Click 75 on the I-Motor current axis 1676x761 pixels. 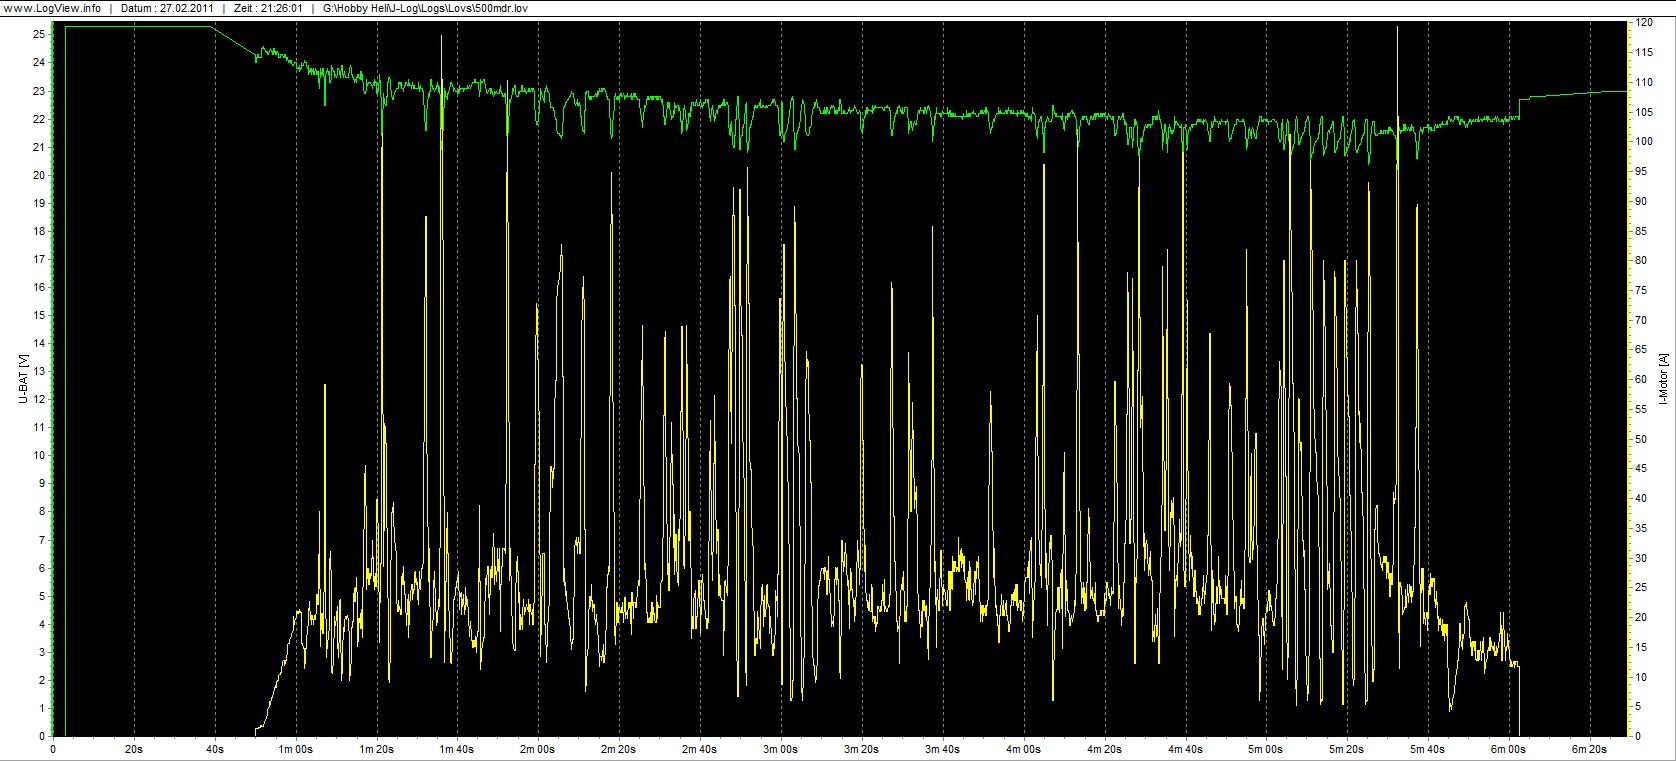[x=1641, y=290]
